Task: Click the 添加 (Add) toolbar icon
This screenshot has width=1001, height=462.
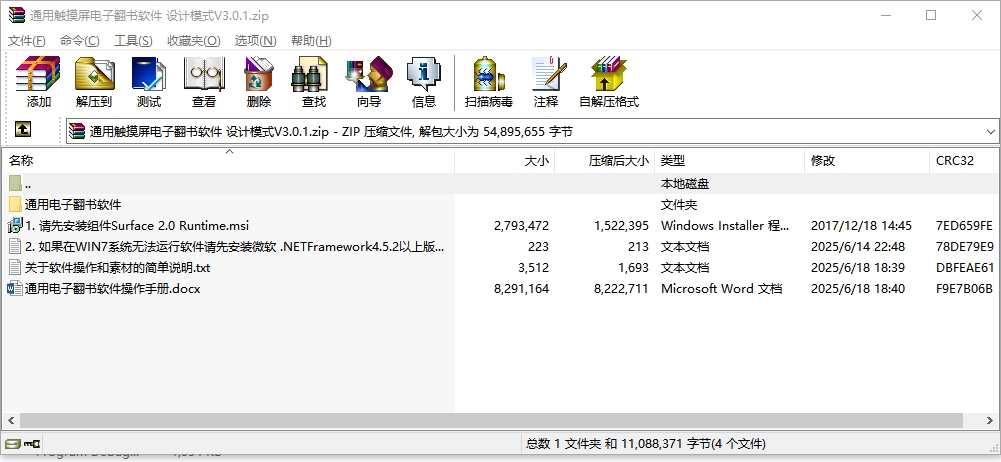Action: point(38,75)
